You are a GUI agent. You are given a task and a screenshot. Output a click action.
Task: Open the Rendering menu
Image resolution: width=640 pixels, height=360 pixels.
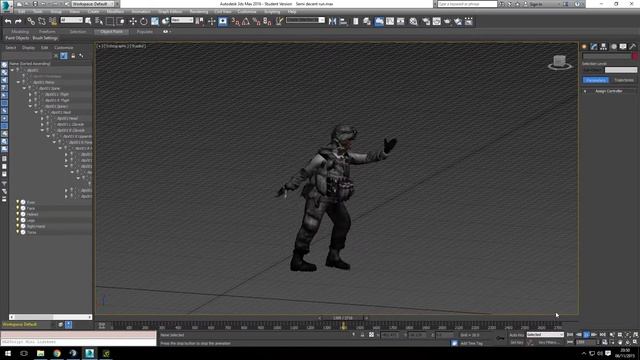click(x=199, y=11)
